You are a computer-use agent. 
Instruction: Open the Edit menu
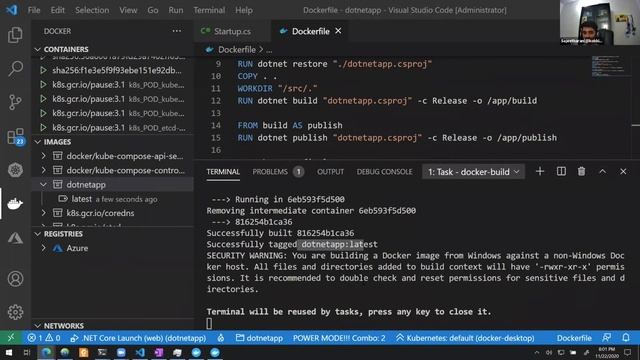pos(58,10)
